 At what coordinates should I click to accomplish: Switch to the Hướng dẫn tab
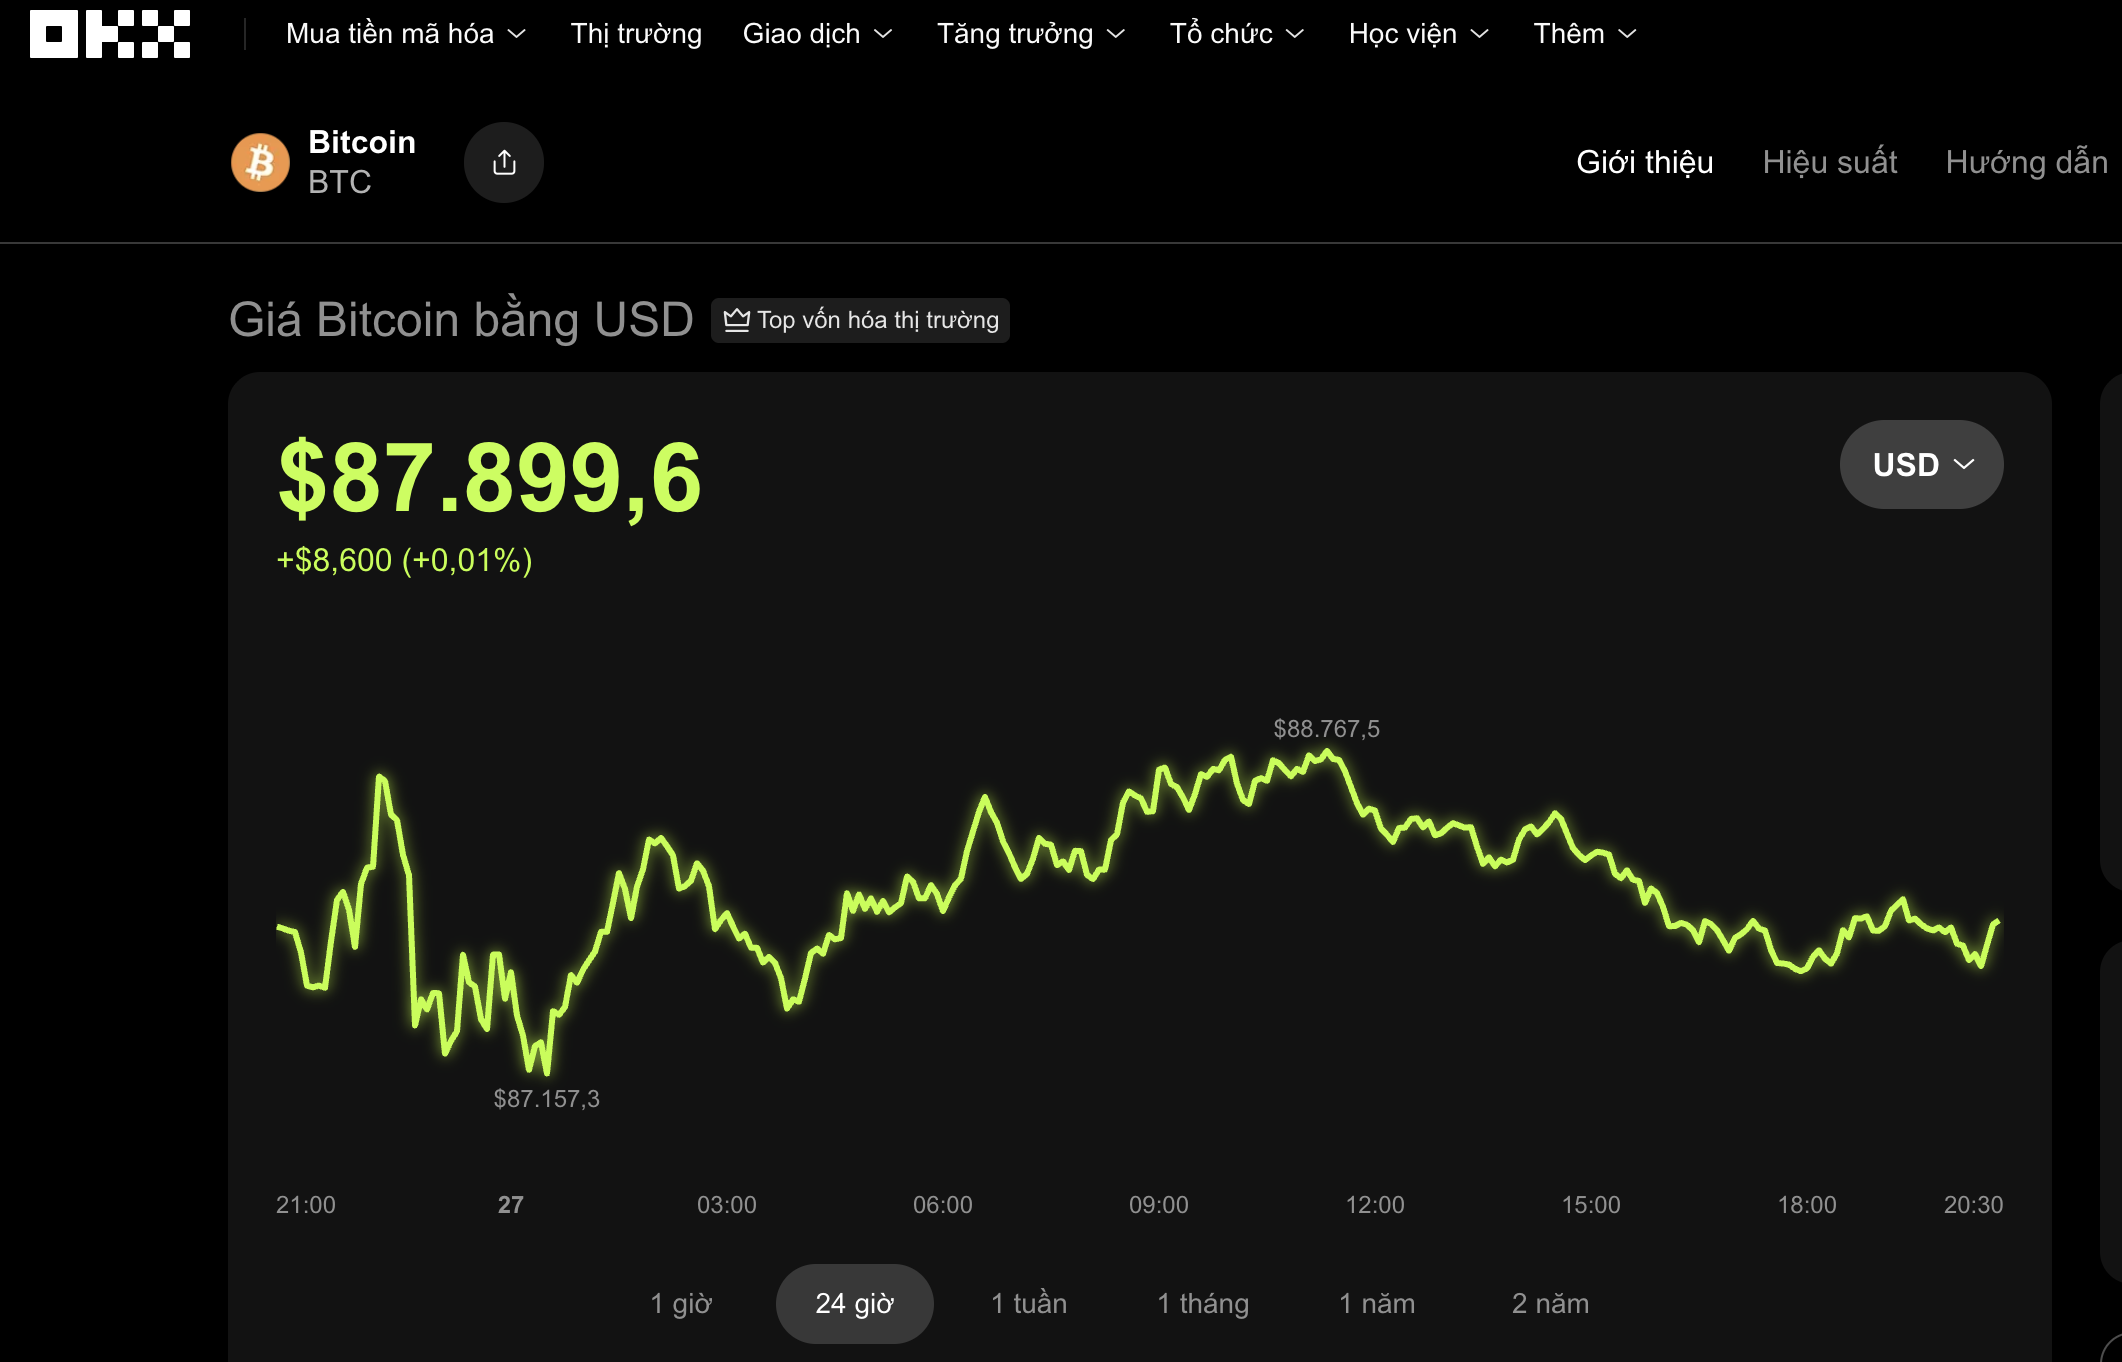coord(2026,162)
